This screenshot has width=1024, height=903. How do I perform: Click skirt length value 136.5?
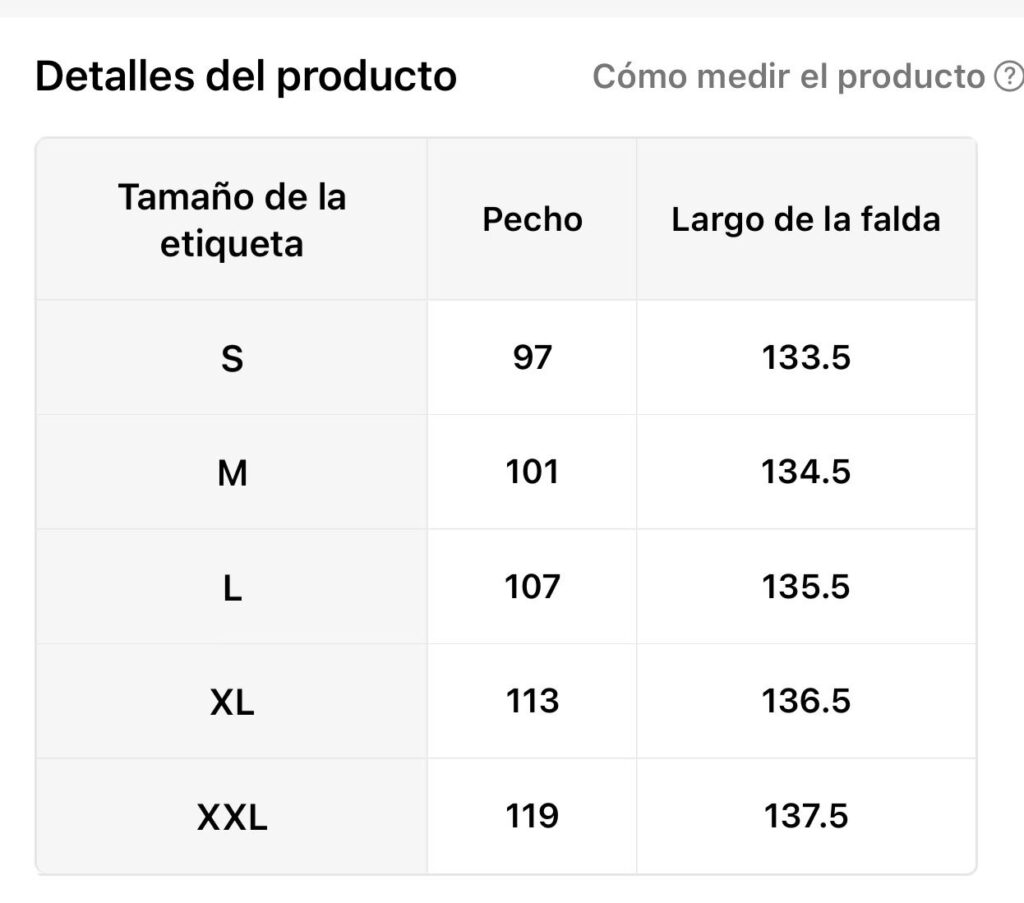click(806, 701)
